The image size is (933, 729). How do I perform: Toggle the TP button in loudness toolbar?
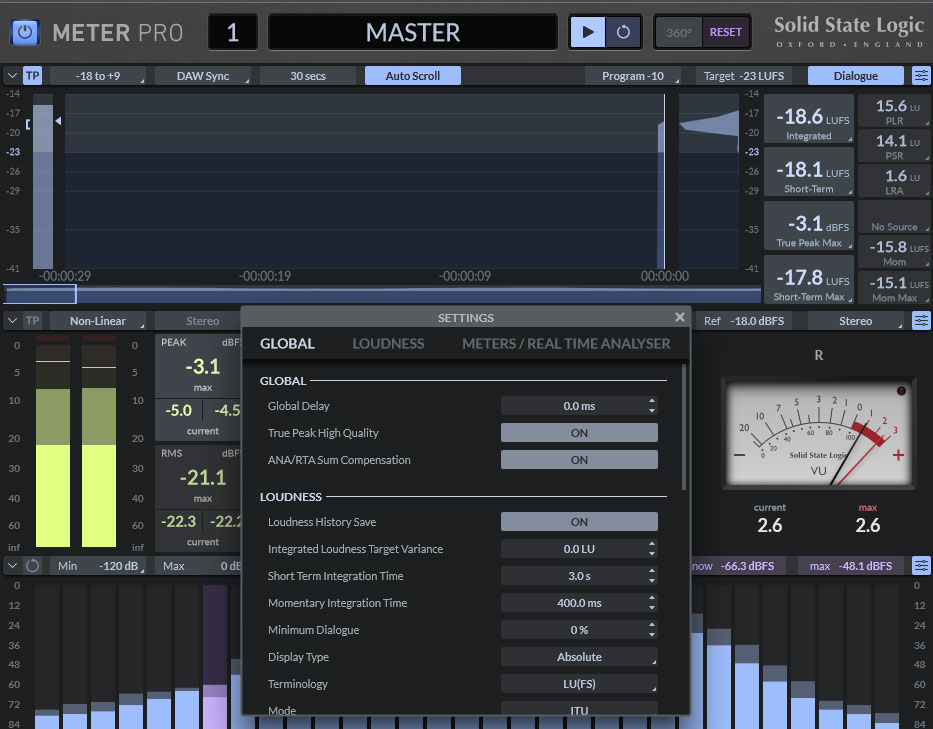pyautogui.click(x=32, y=76)
